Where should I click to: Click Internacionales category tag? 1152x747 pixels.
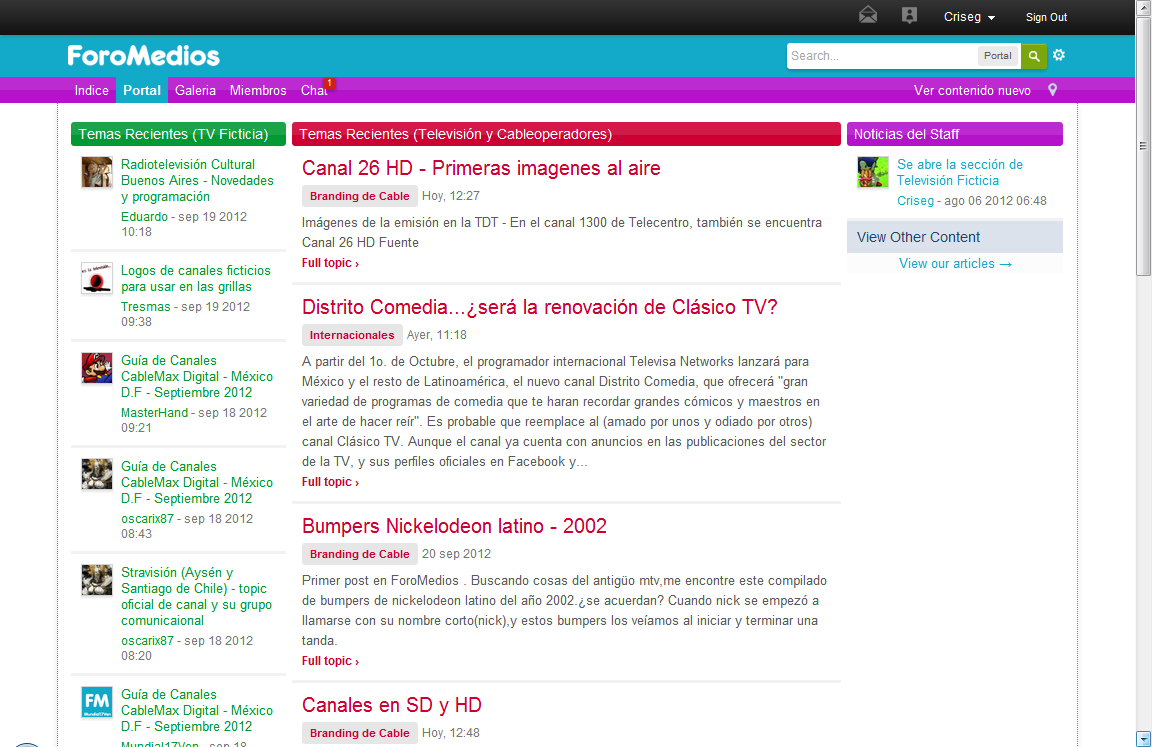click(352, 335)
